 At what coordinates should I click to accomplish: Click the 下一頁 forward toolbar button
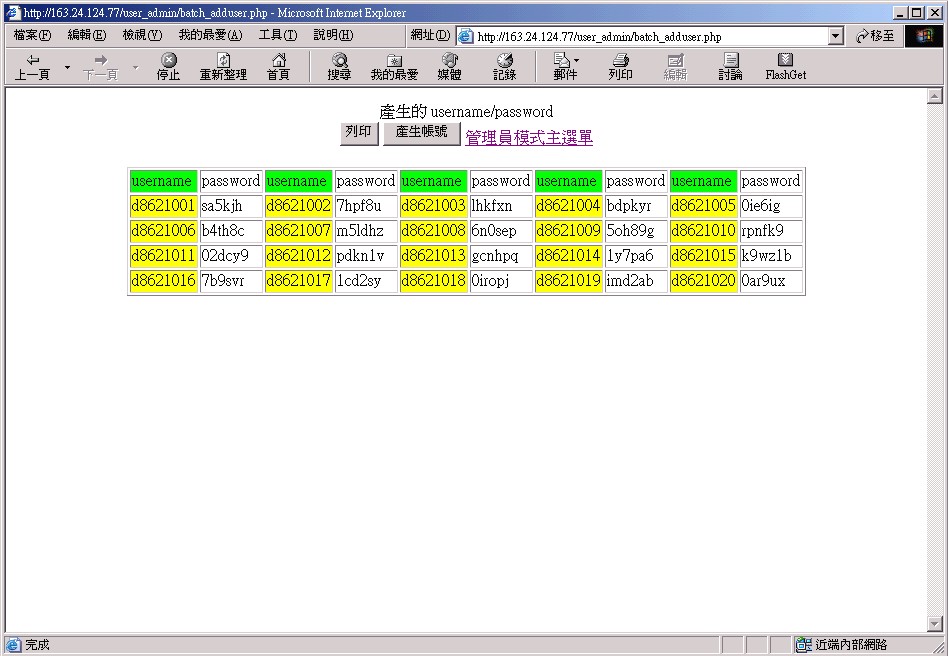[x=100, y=67]
